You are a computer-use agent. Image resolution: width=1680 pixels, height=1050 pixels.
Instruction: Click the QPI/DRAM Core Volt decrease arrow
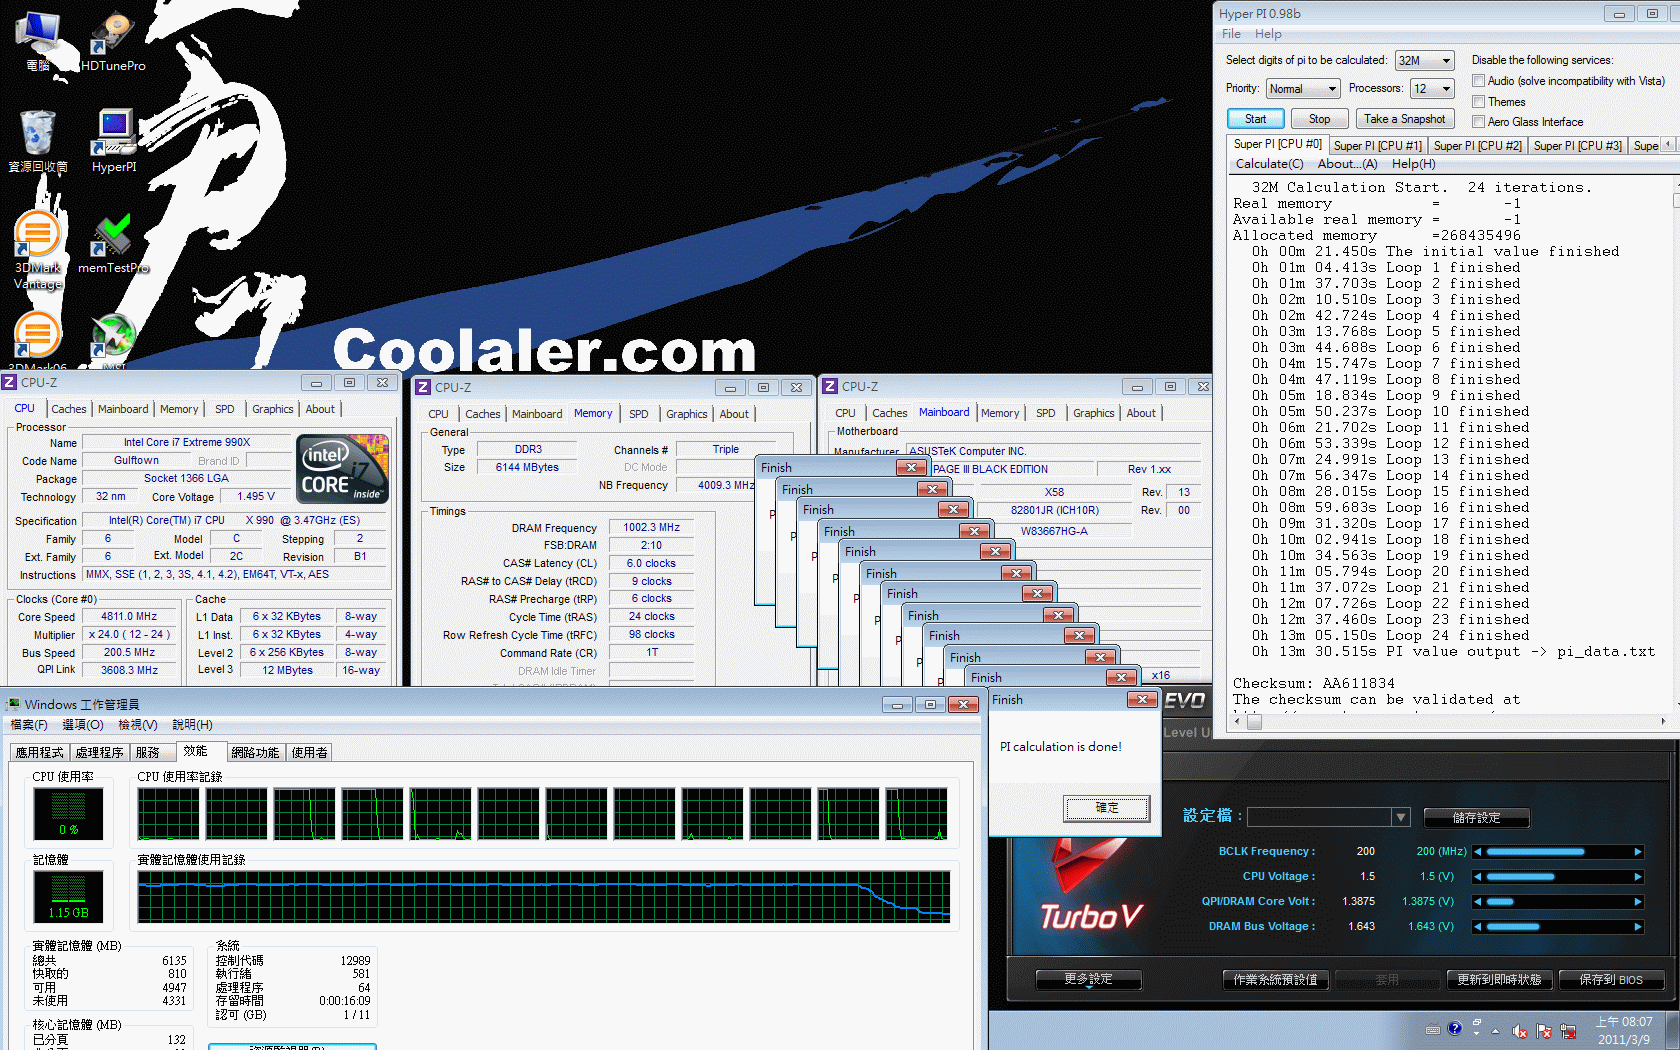pos(1478,902)
